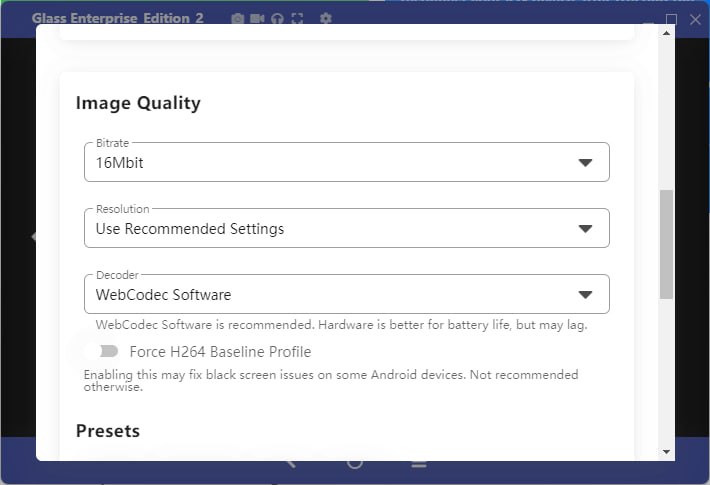Click the scrollbar down arrow
710x485 pixels.
pos(666,451)
